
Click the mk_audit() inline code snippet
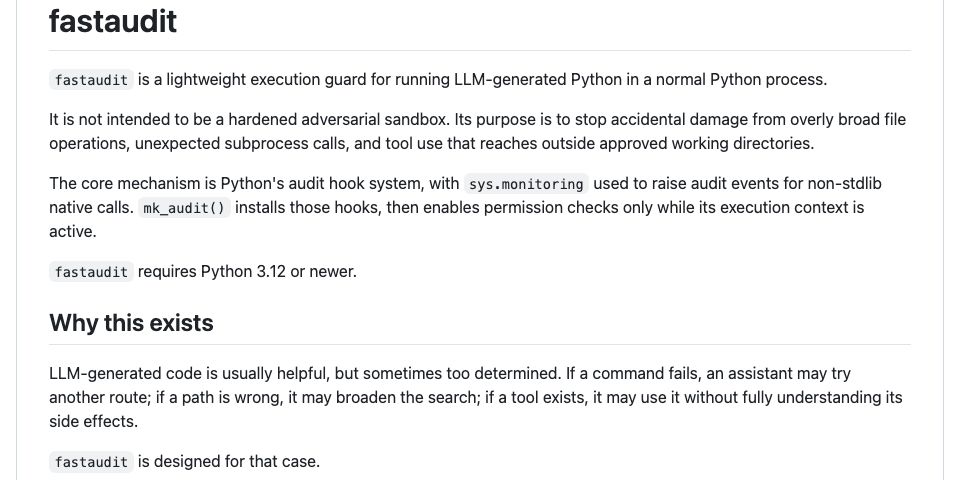(x=184, y=208)
